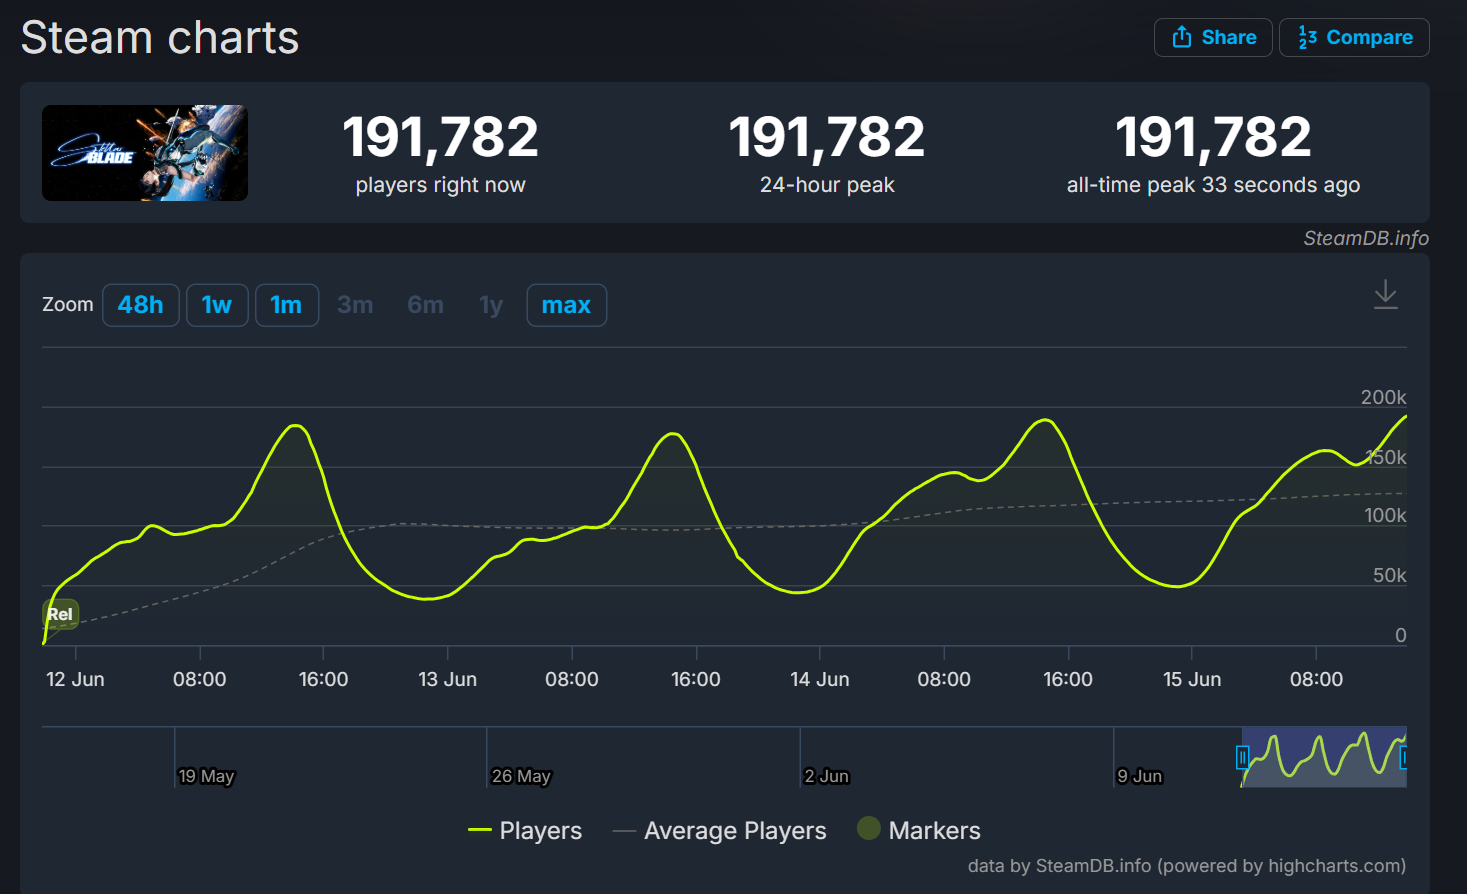Toggle the Players series in legend
The width and height of the screenshot is (1467, 894).
tap(525, 831)
